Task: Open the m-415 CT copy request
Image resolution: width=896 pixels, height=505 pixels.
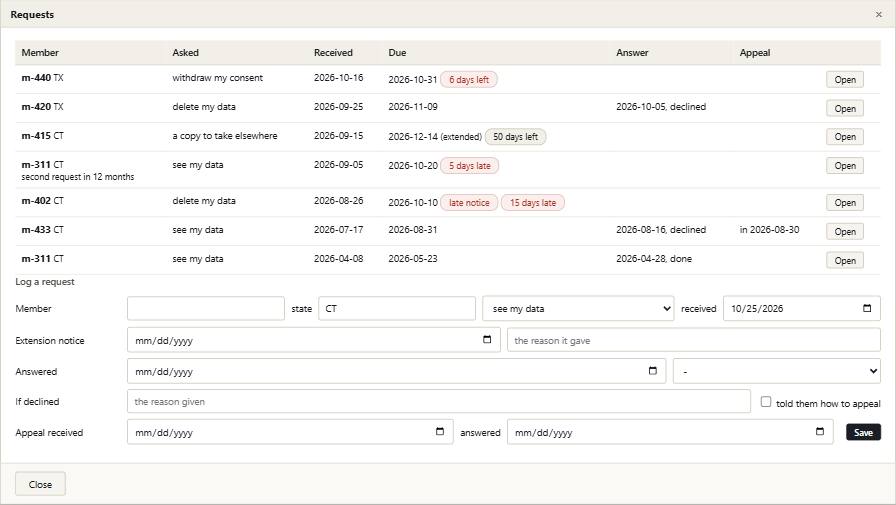Action: click(x=845, y=137)
